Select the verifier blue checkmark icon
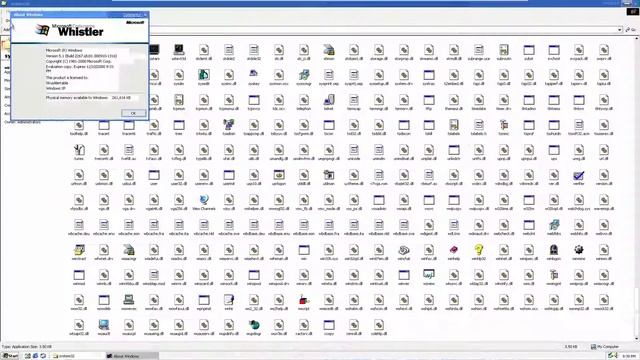The height and width of the screenshot is (360, 640). (578, 175)
